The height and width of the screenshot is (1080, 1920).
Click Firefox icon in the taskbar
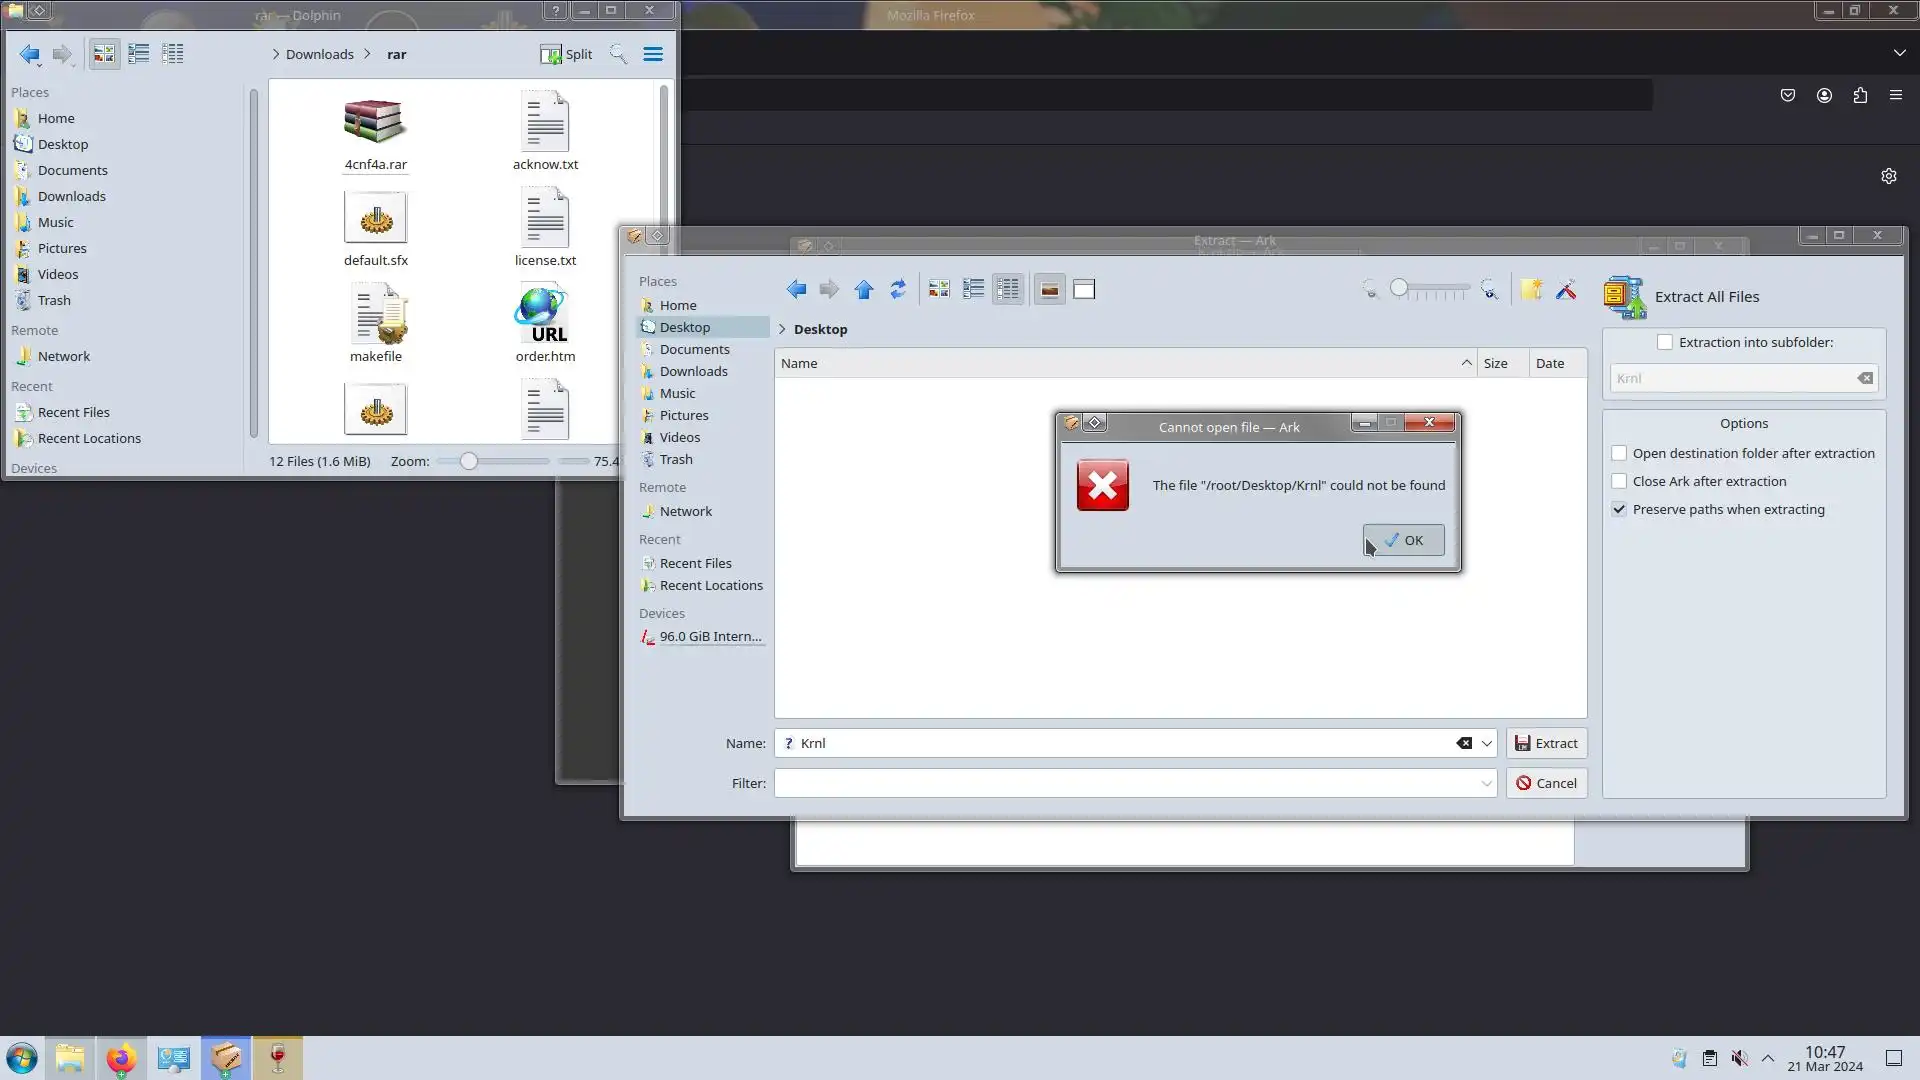(x=121, y=1058)
